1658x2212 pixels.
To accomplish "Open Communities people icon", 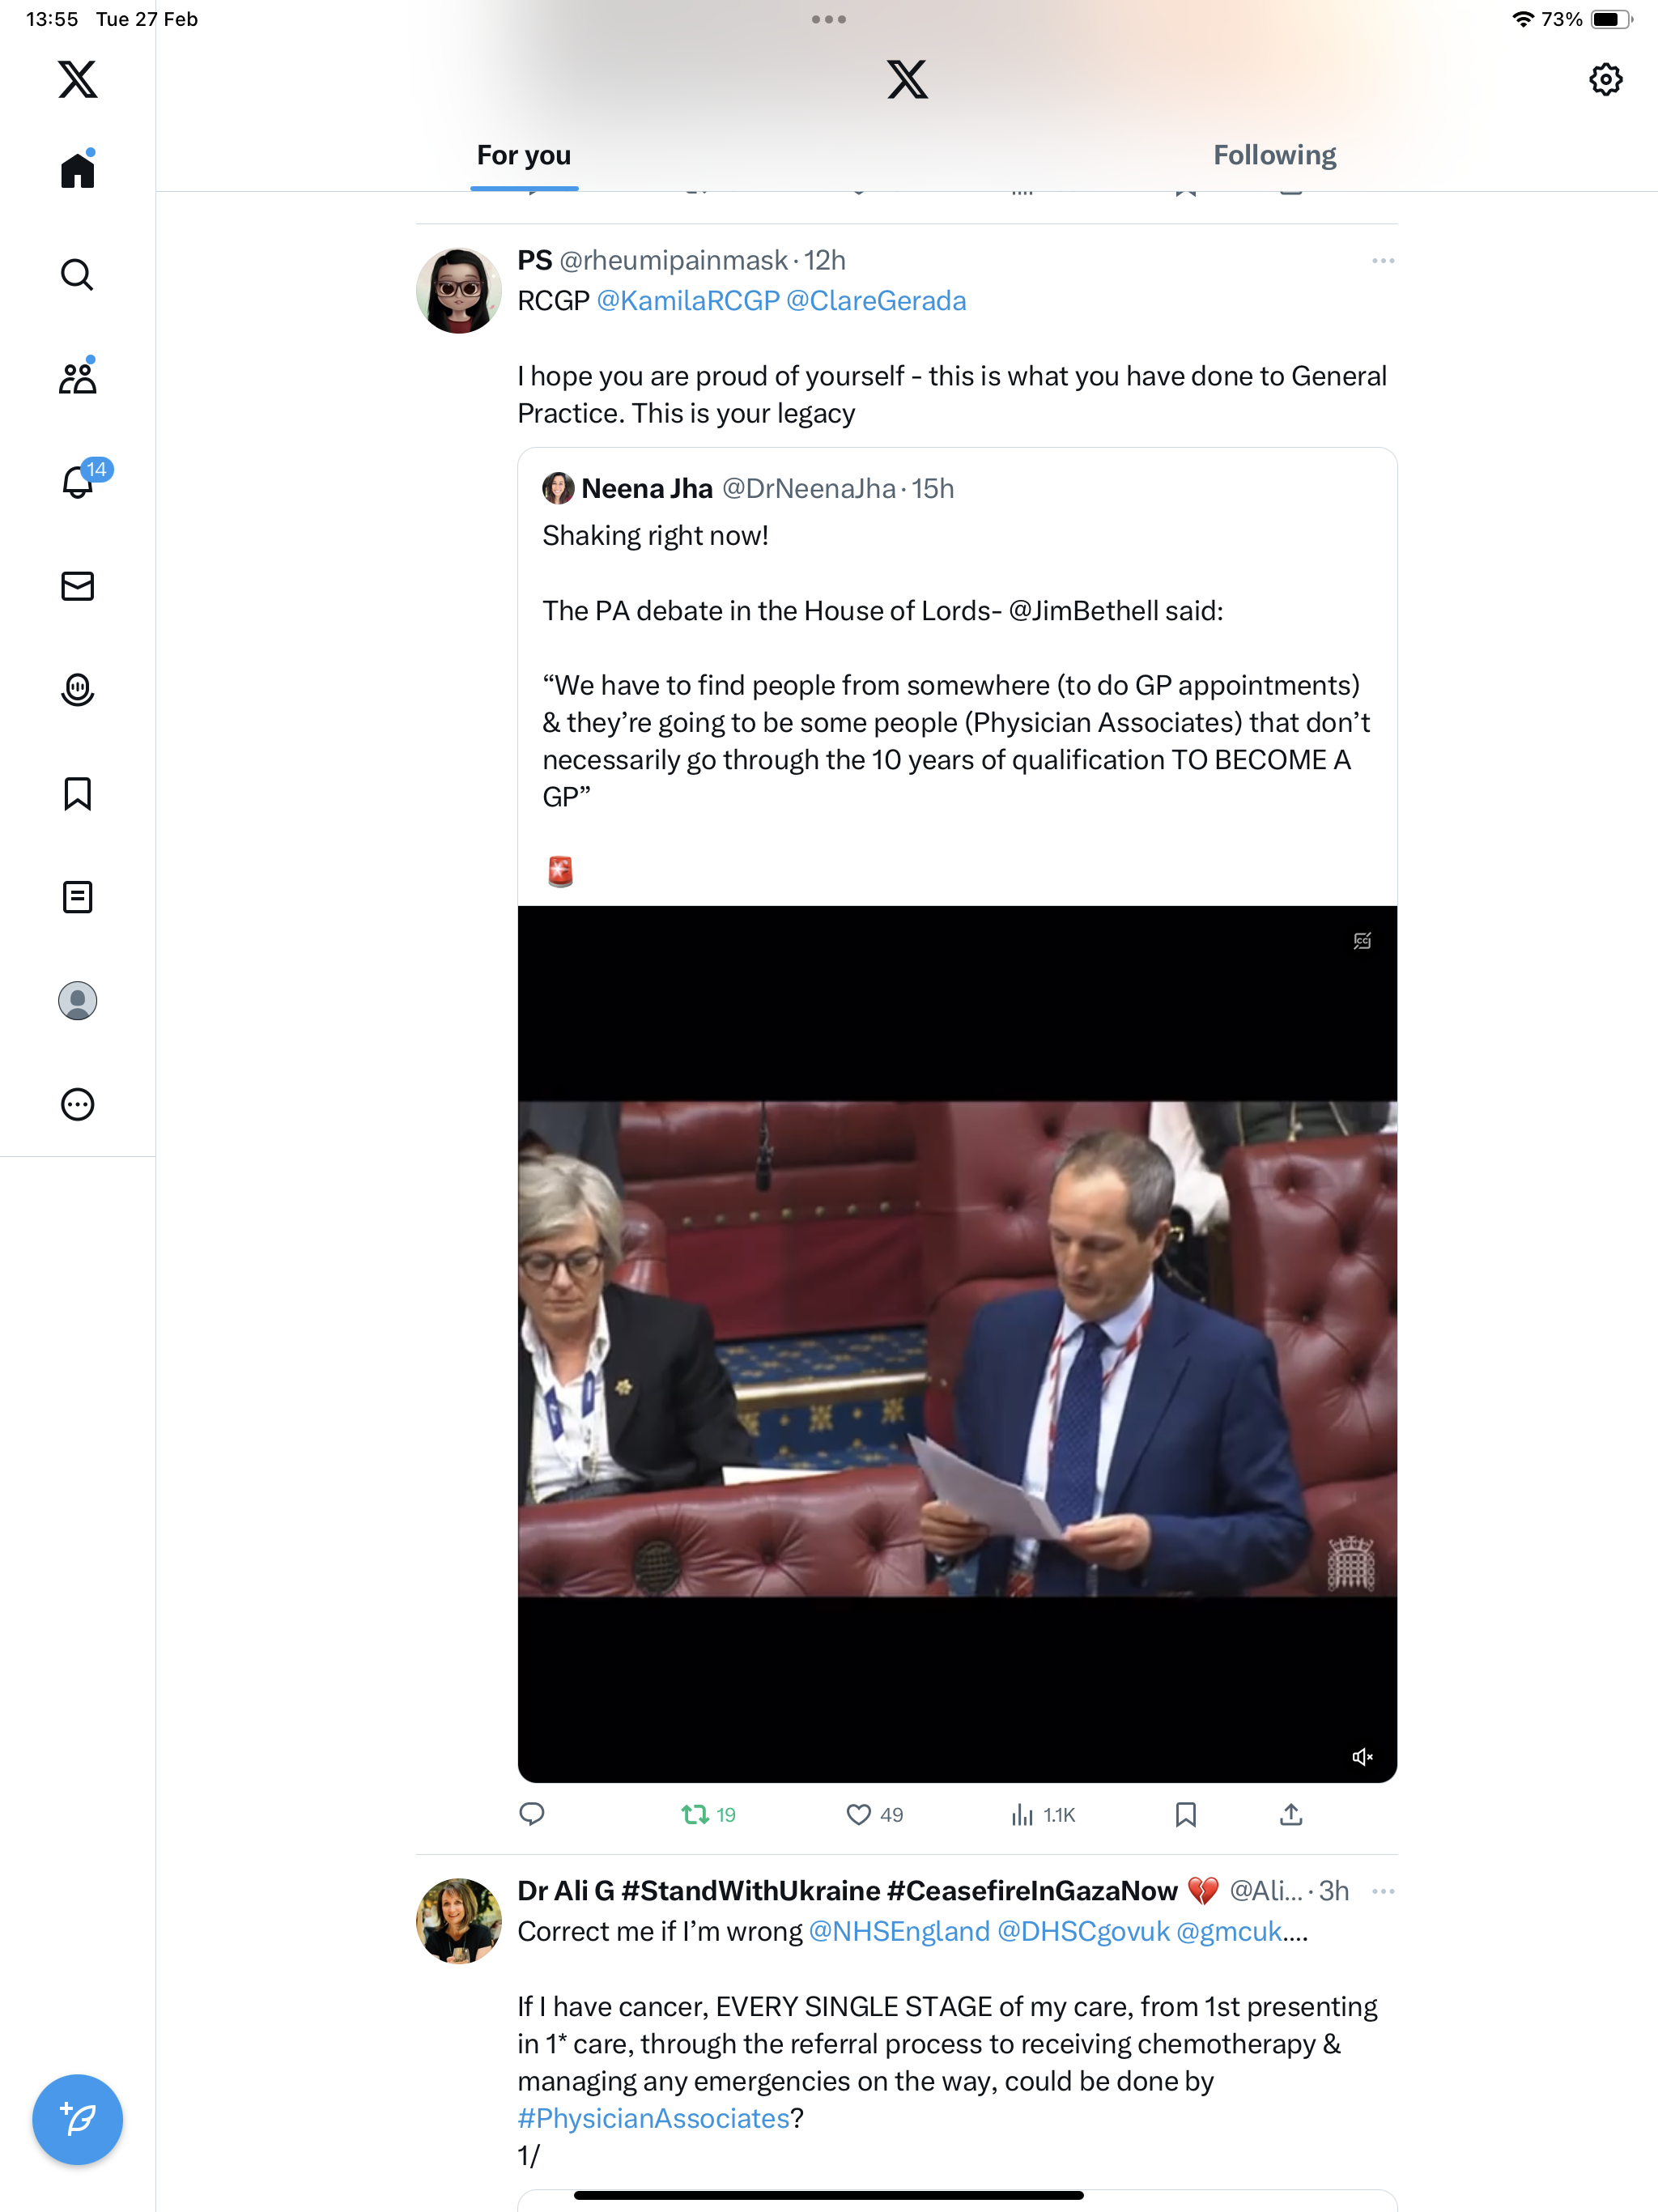I will coord(77,377).
